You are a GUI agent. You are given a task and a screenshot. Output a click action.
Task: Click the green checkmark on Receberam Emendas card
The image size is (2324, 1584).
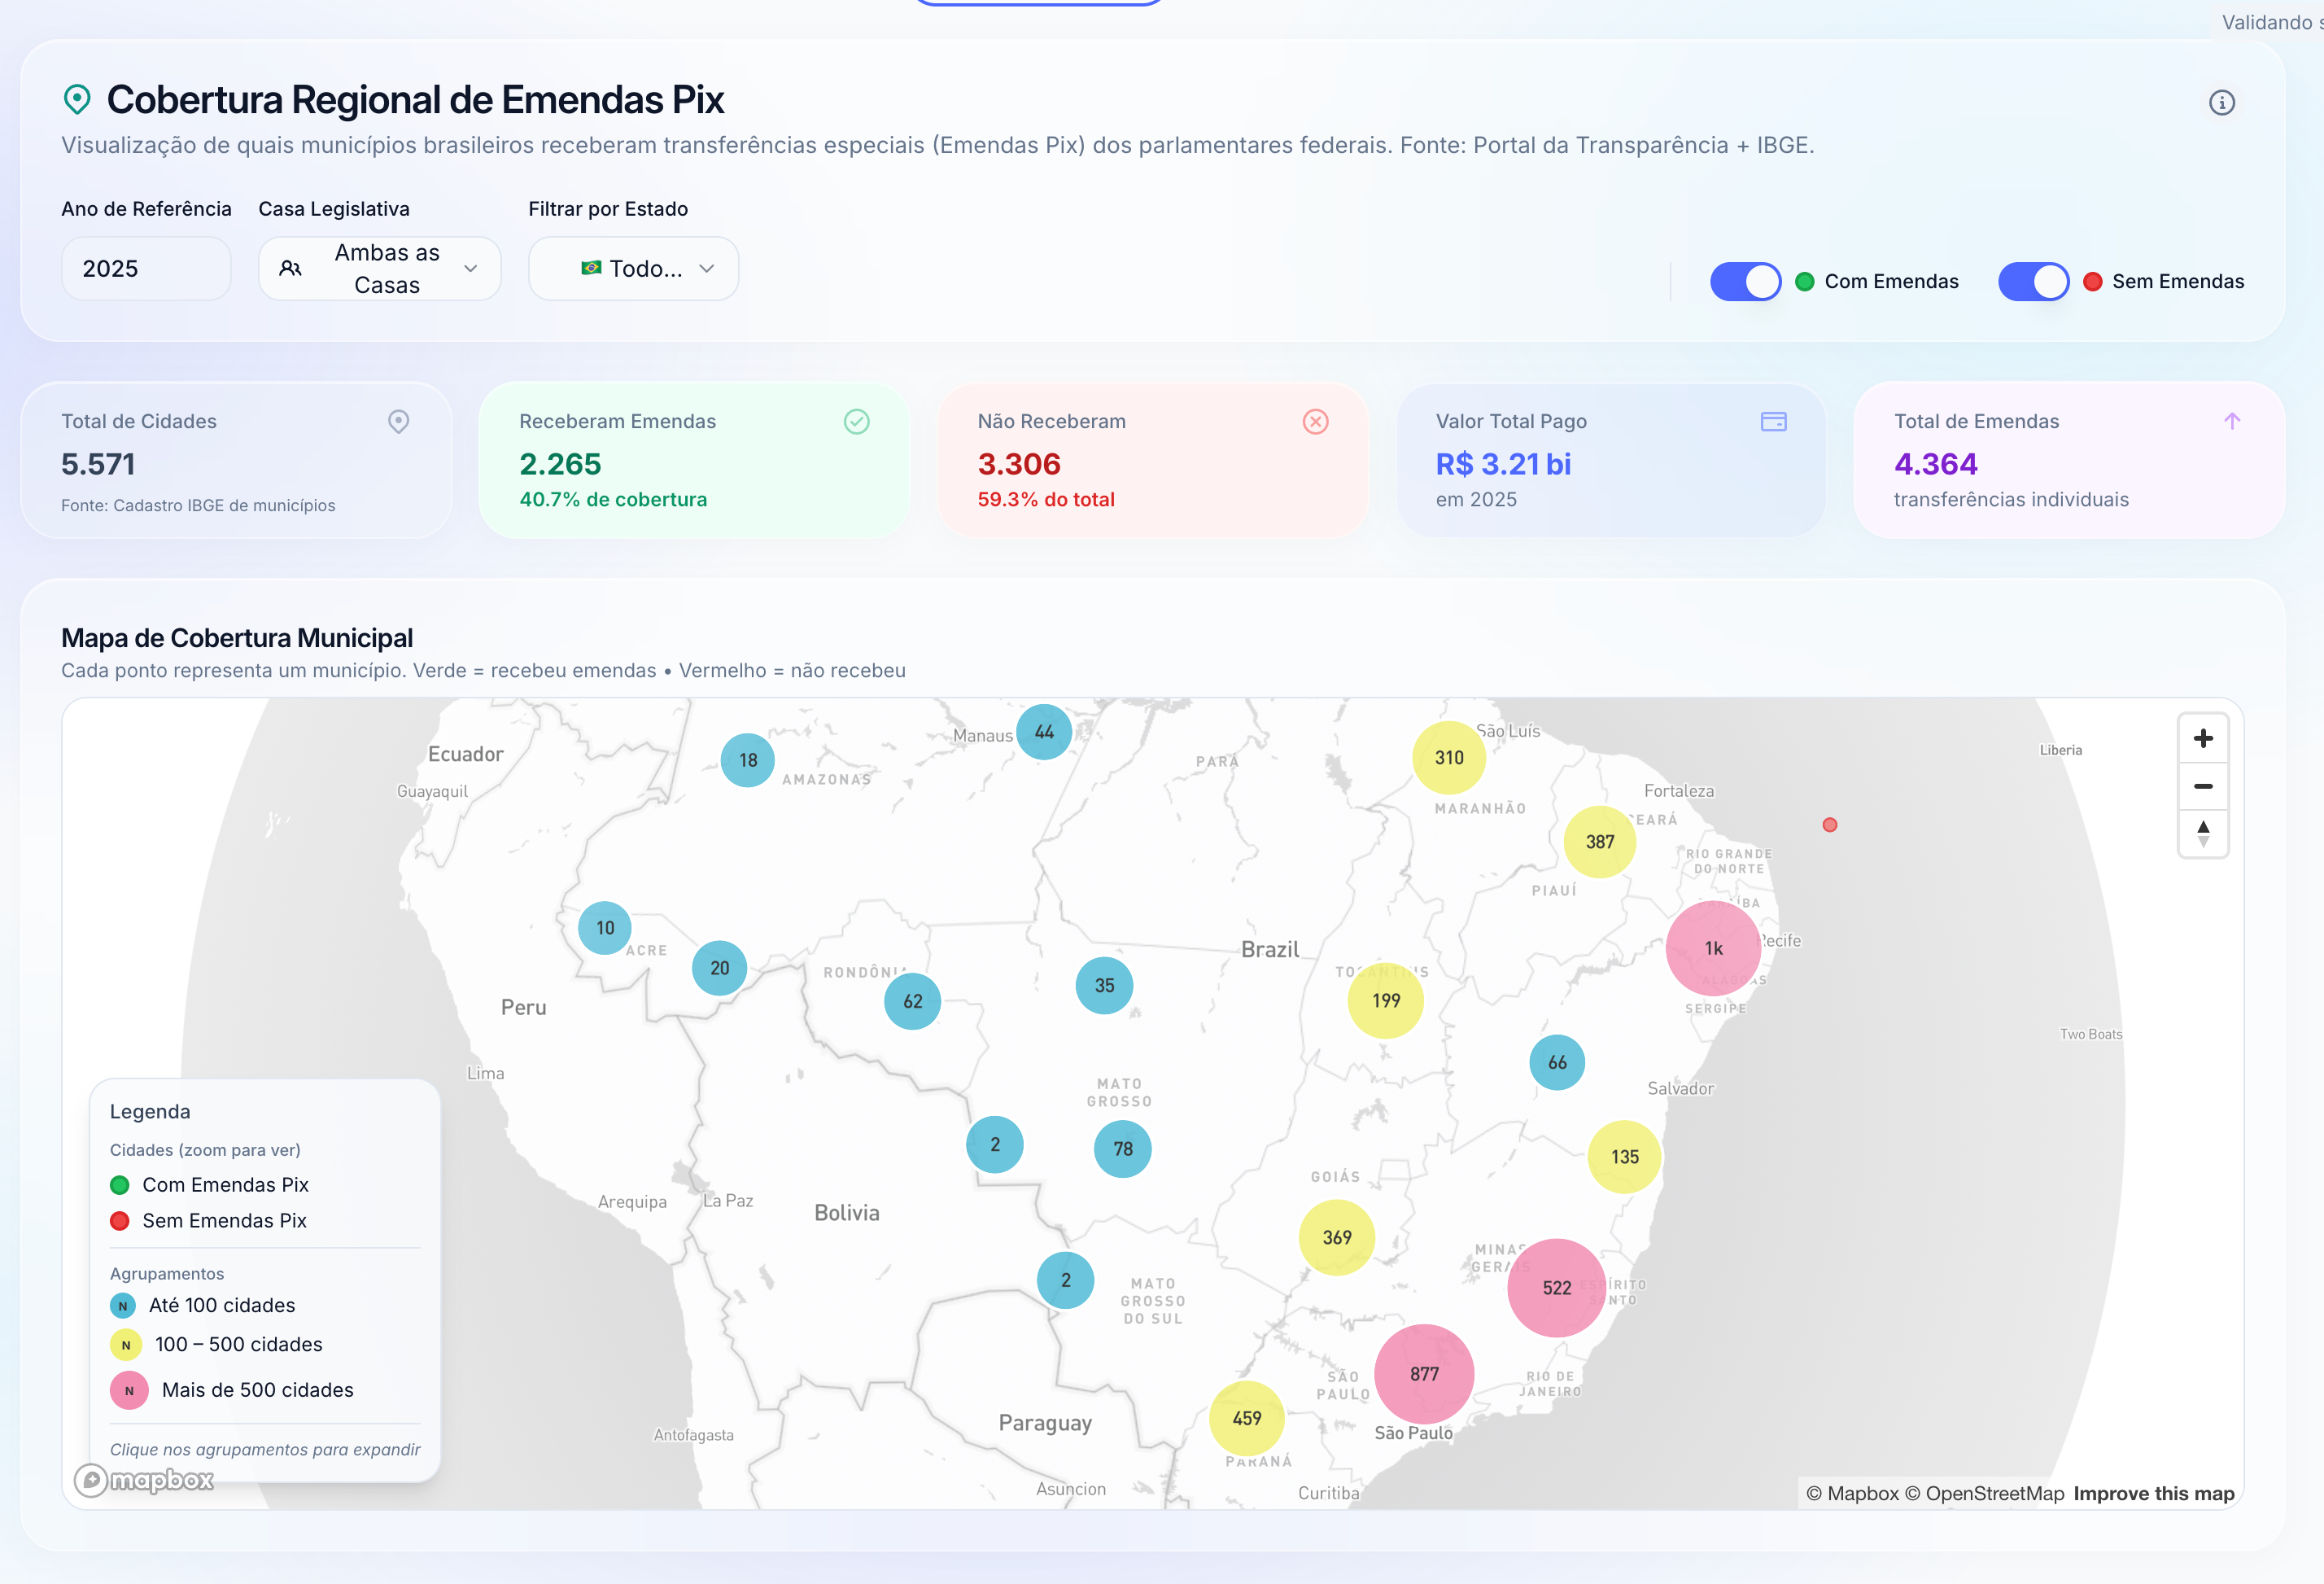click(856, 422)
